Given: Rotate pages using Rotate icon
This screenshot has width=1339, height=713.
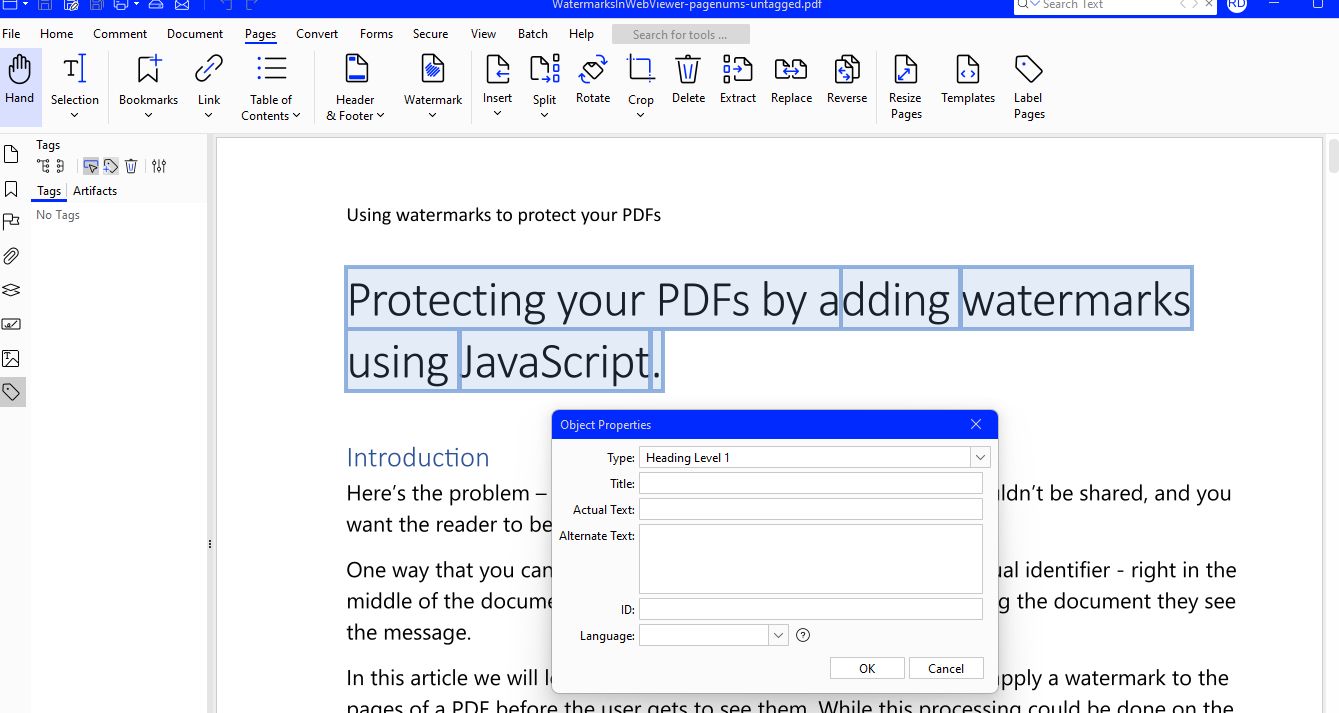Looking at the screenshot, I should coord(593,69).
